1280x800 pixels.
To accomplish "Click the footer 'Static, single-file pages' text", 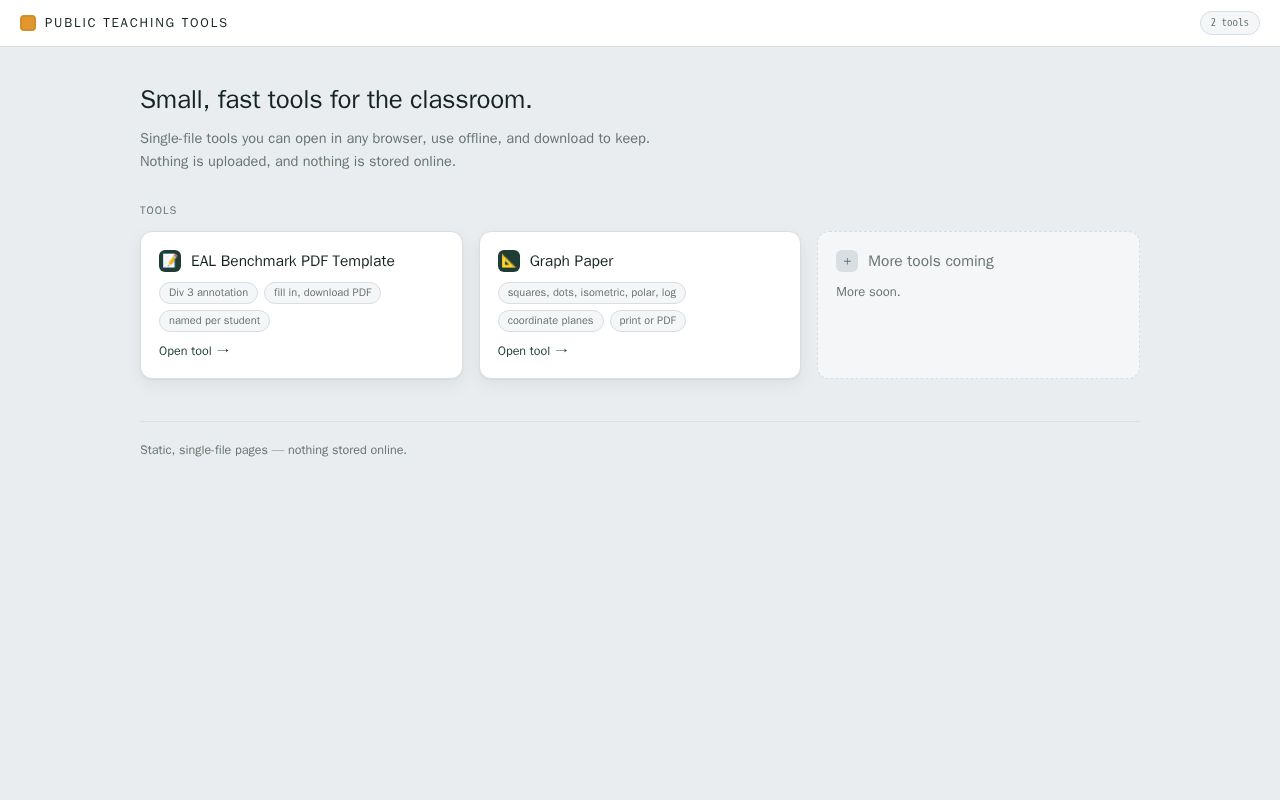I will pyautogui.click(x=273, y=450).
